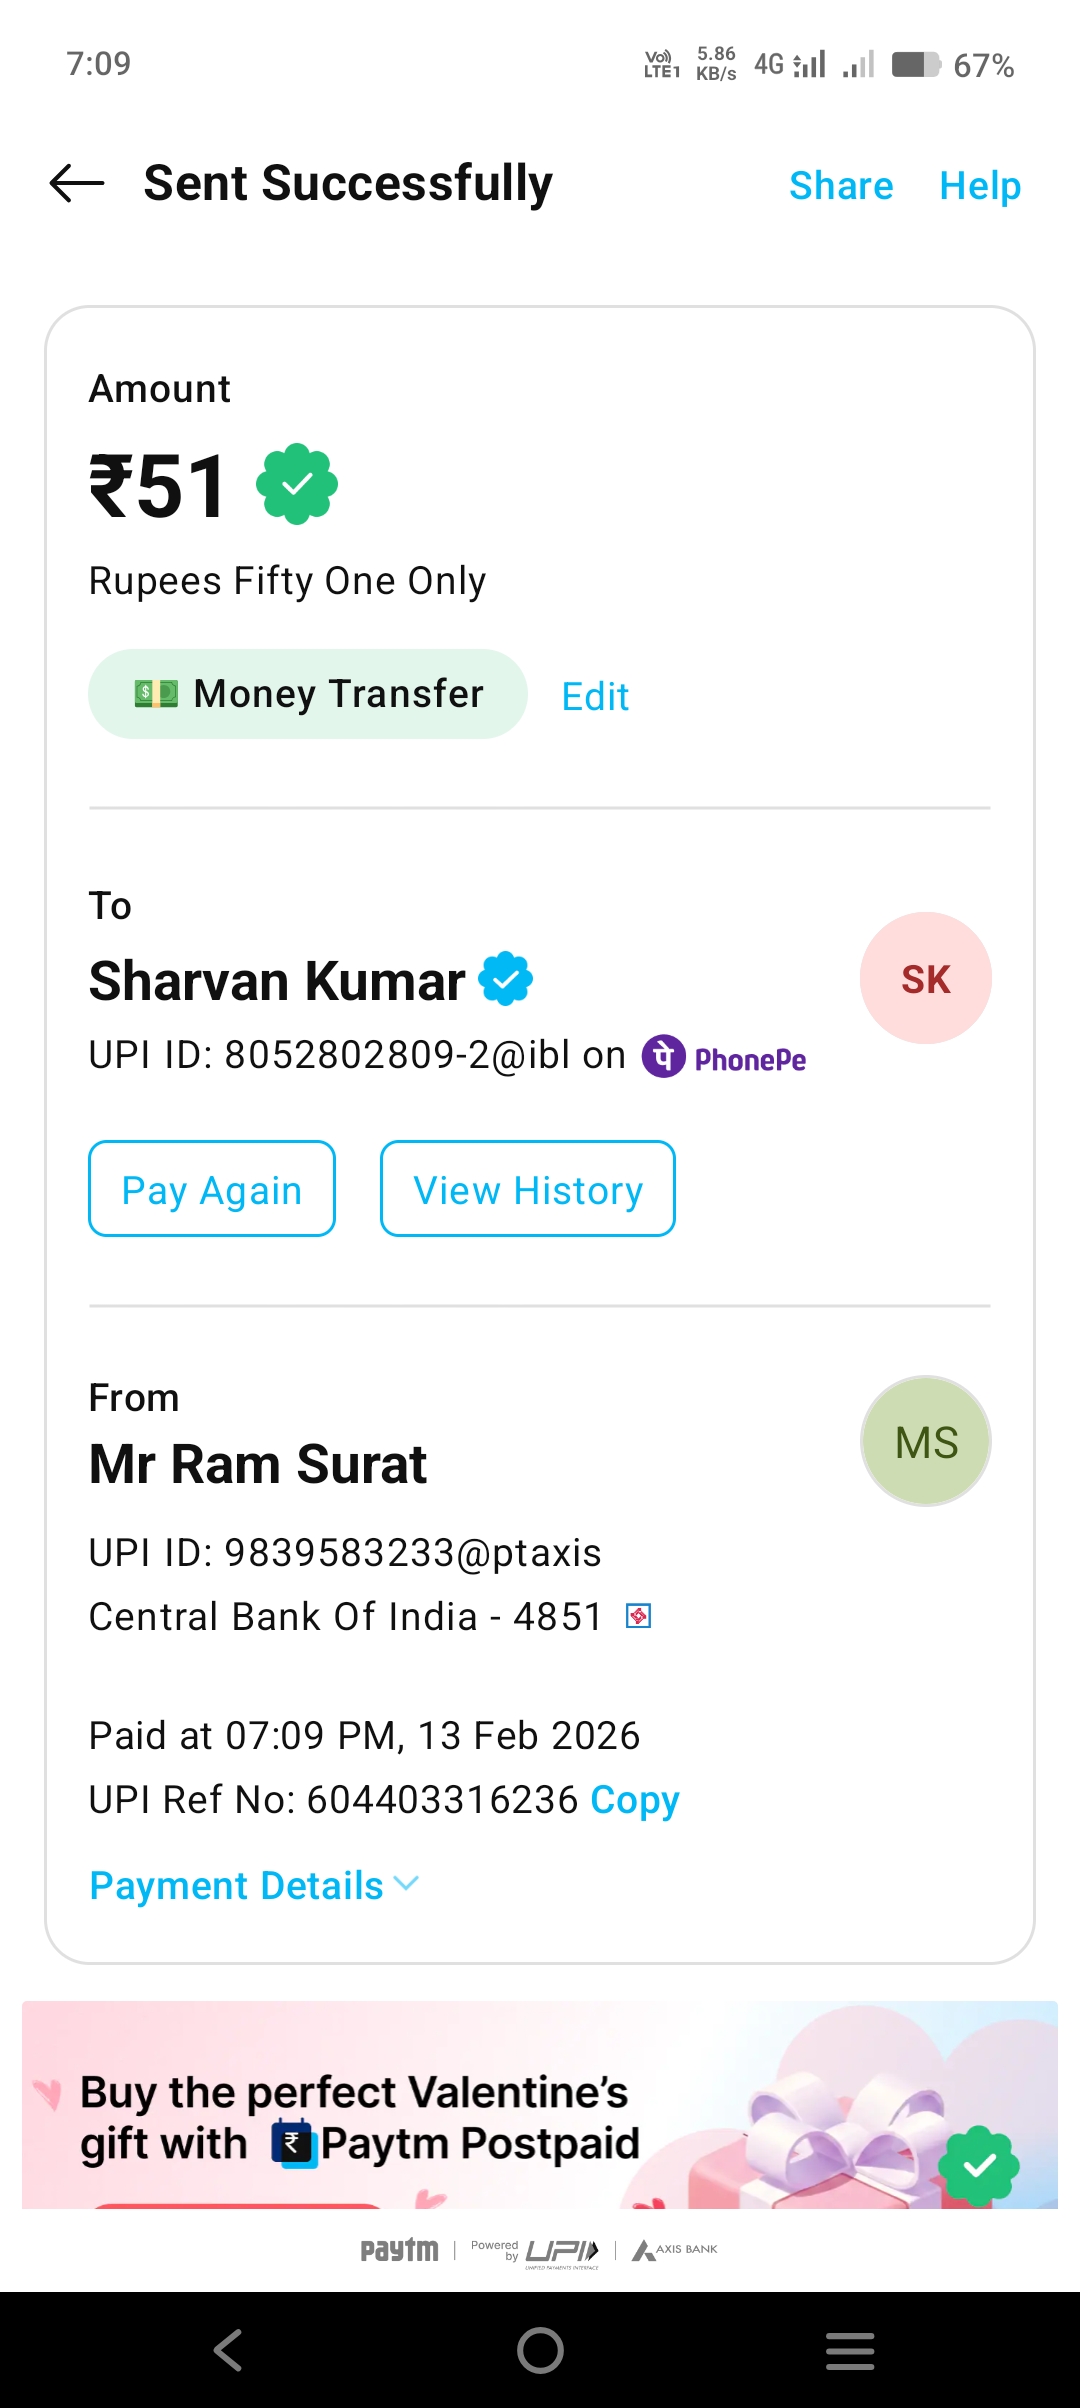The width and height of the screenshot is (1080, 2408).
Task: Tap the back arrow icon in header
Action: point(77,184)
